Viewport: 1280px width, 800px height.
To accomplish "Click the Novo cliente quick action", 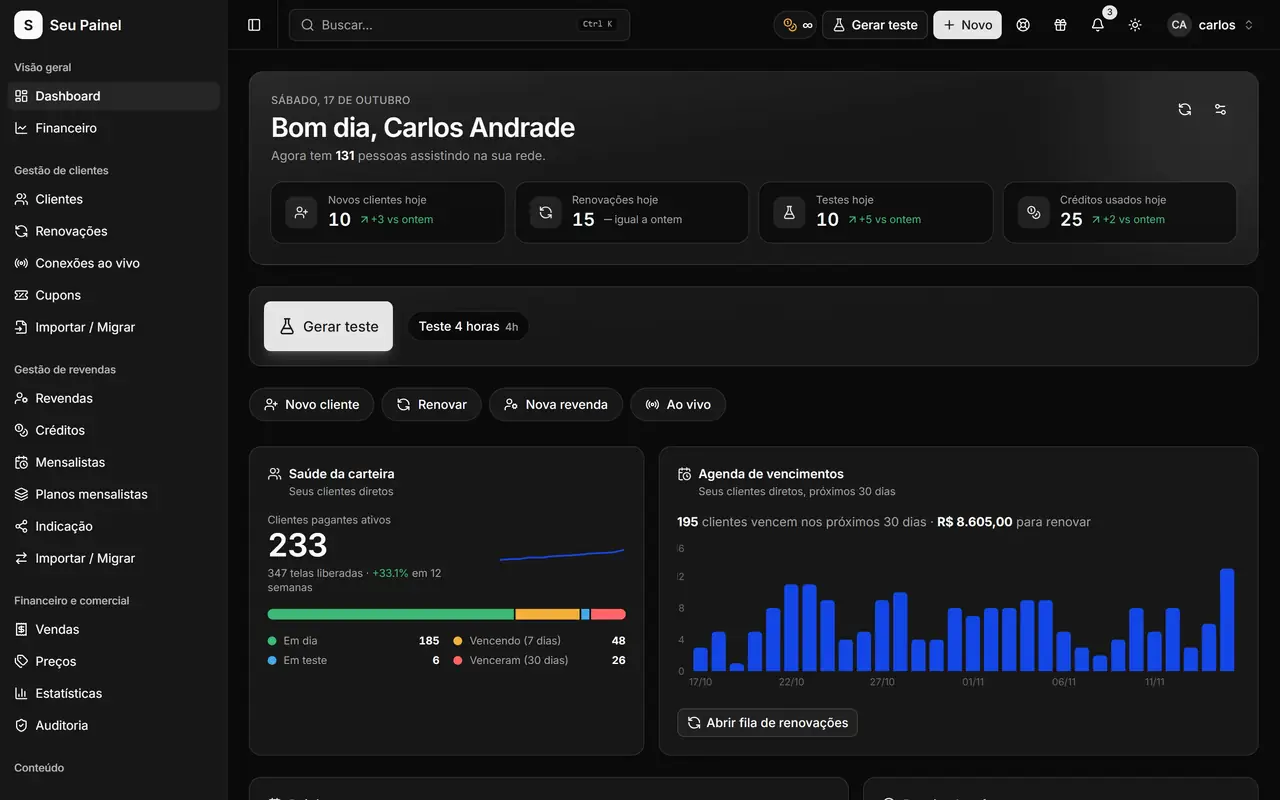I will [x=311, y=404].
